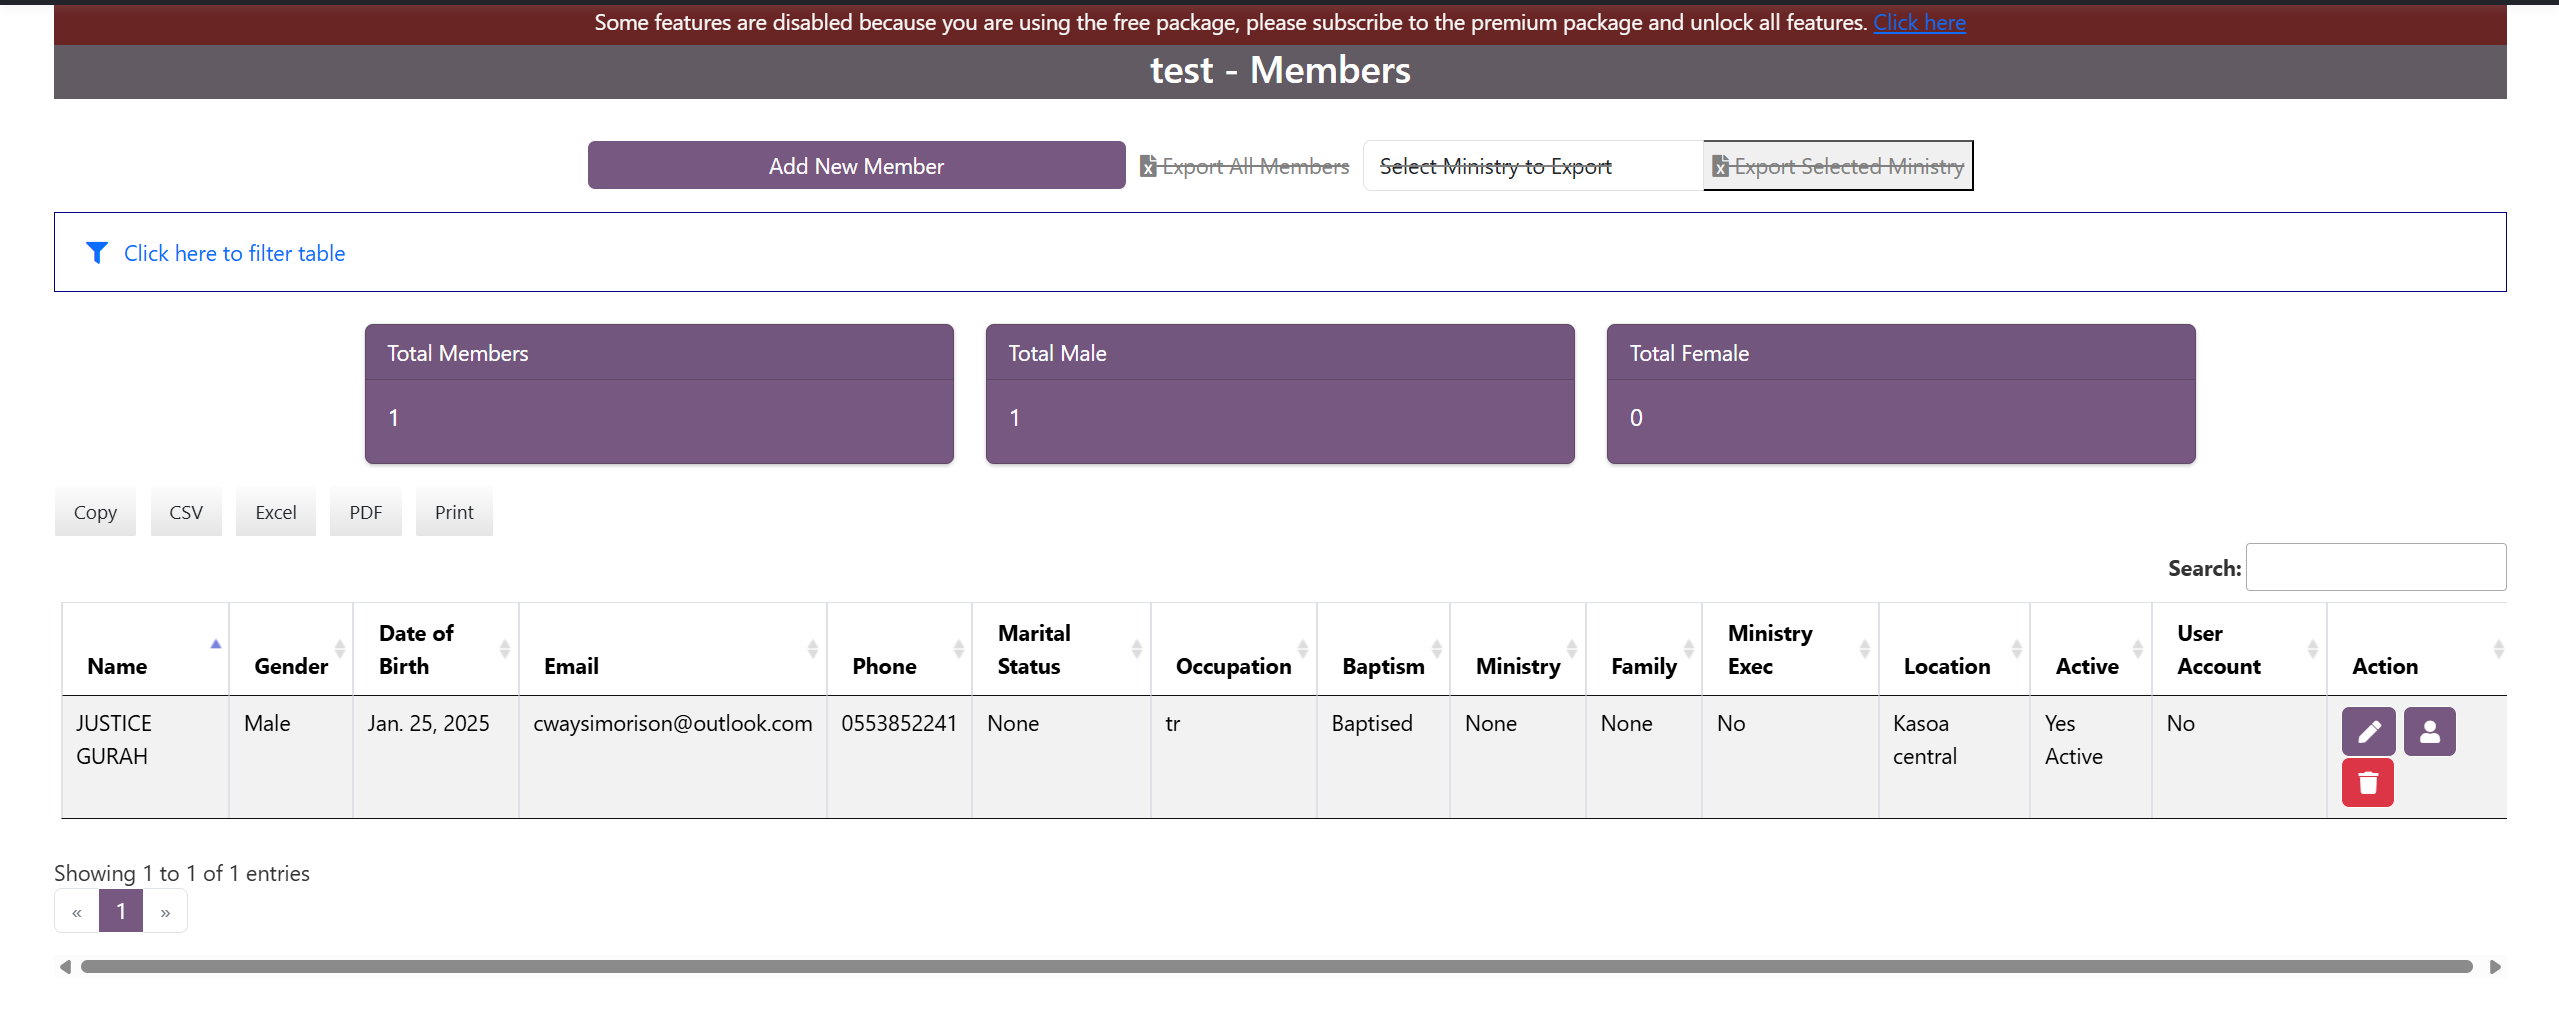Sort by Gender column header

(x=291, y=666)
